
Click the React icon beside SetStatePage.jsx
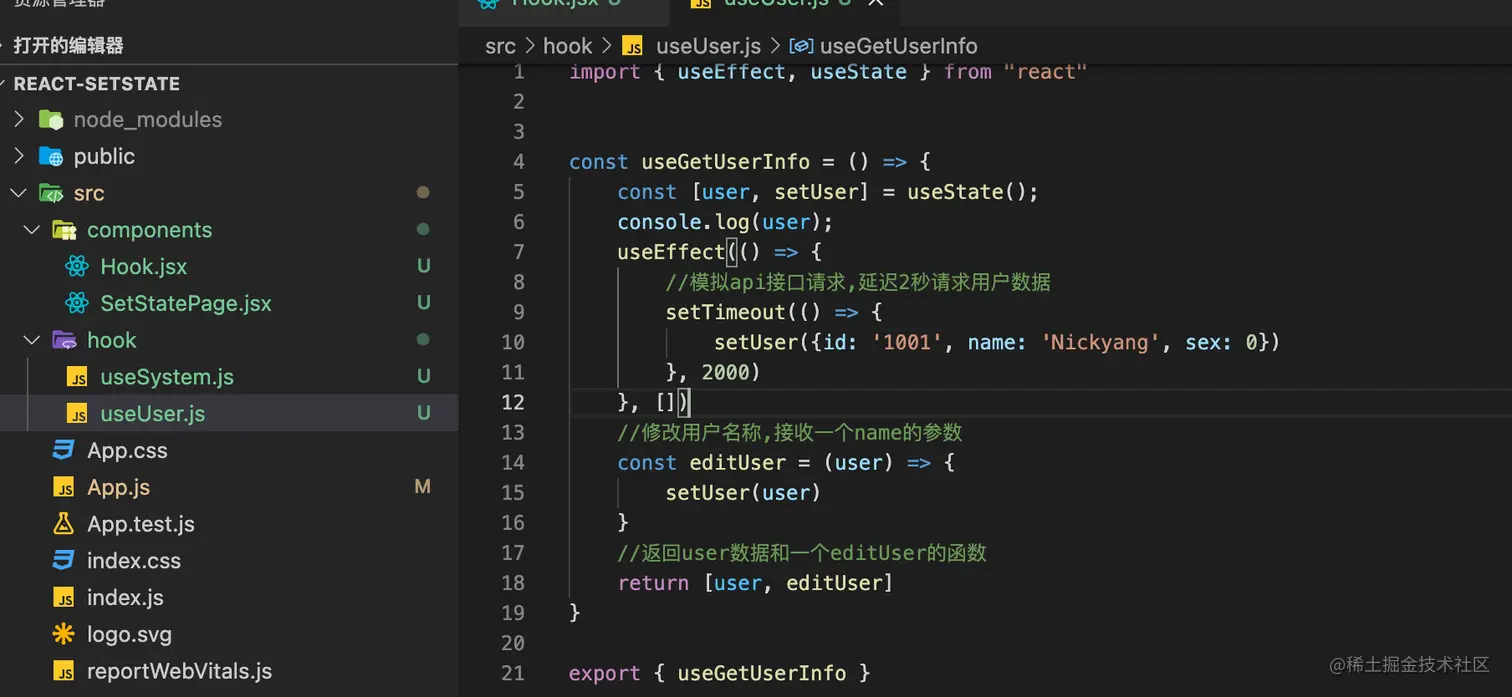tap(77, 303)
